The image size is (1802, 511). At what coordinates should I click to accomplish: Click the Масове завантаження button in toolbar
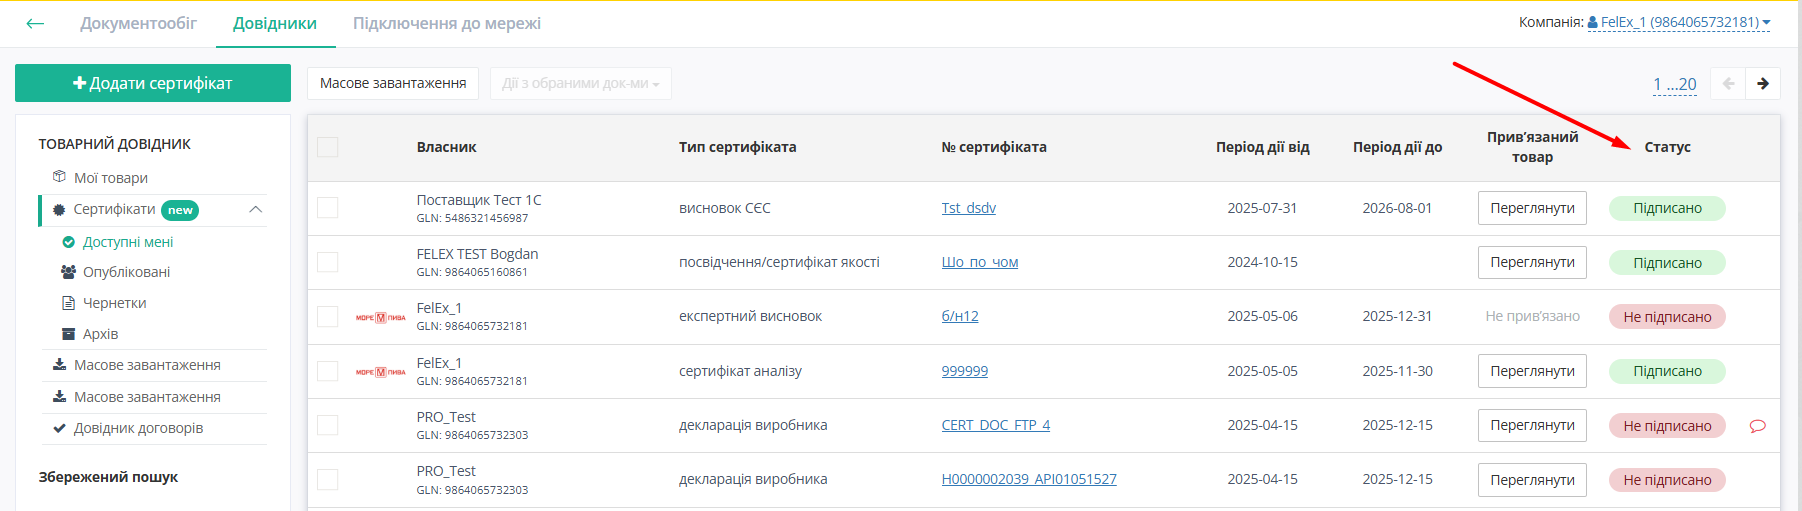coord(393,83)
